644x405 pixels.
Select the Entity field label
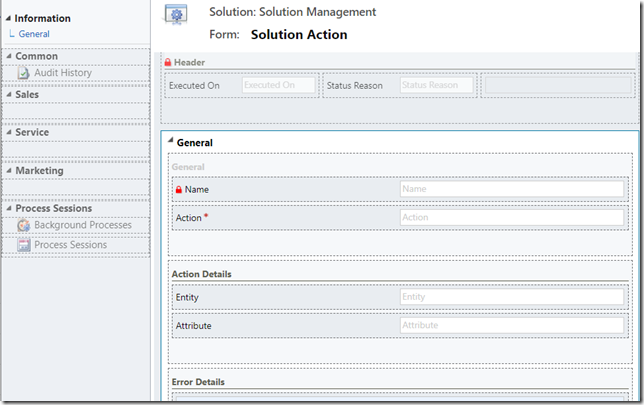point(187,297)
